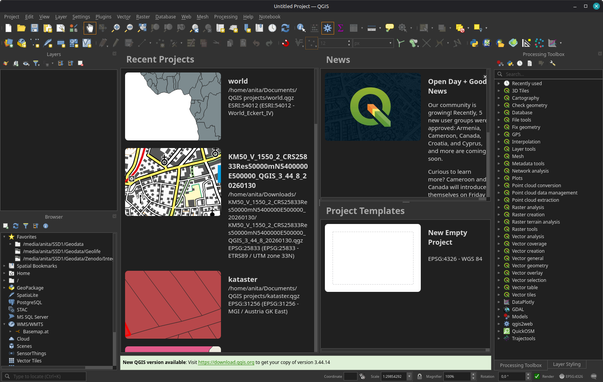Open the kataster recent project title

point(242,279)
